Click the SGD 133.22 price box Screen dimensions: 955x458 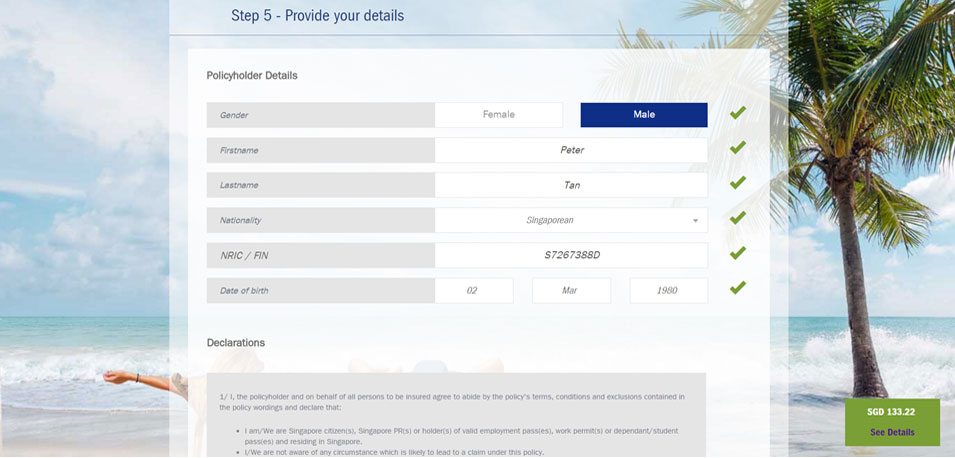click(x=892, y=422)
